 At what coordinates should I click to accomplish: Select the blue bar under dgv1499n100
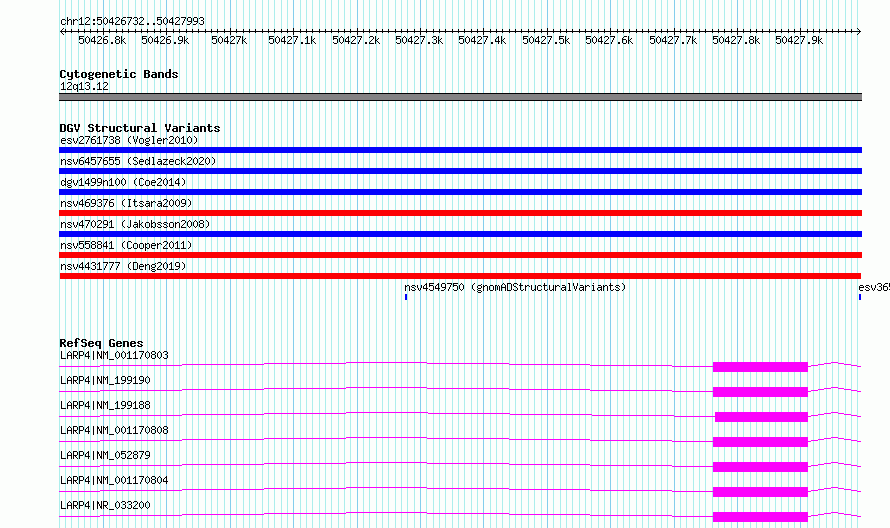coord(460,192)
